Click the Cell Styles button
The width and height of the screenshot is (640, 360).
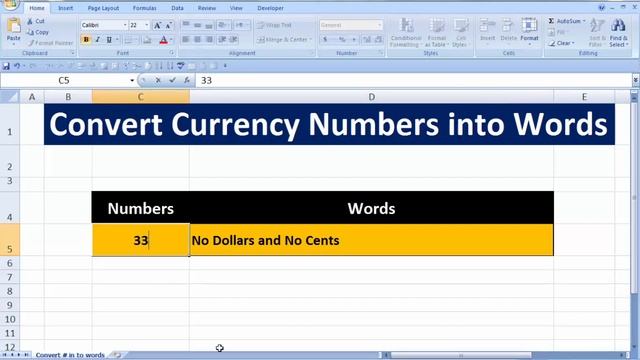click(460, 33)
